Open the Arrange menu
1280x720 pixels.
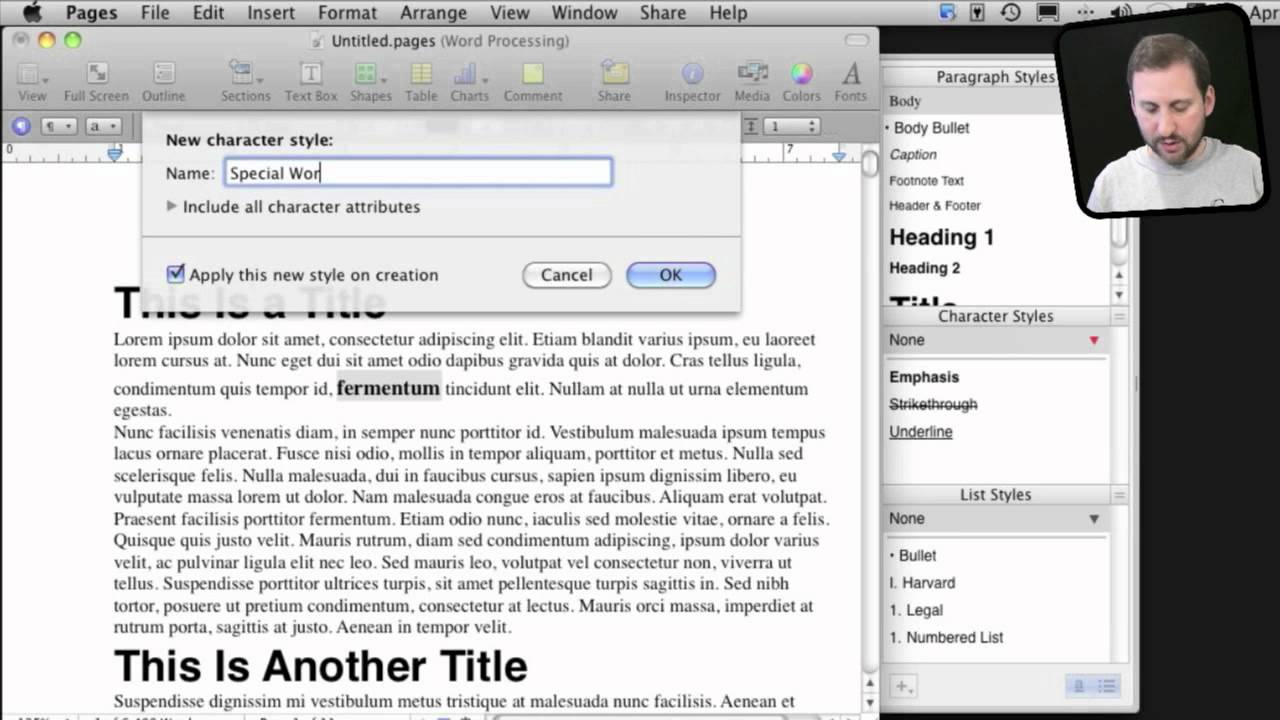point(434,13)
